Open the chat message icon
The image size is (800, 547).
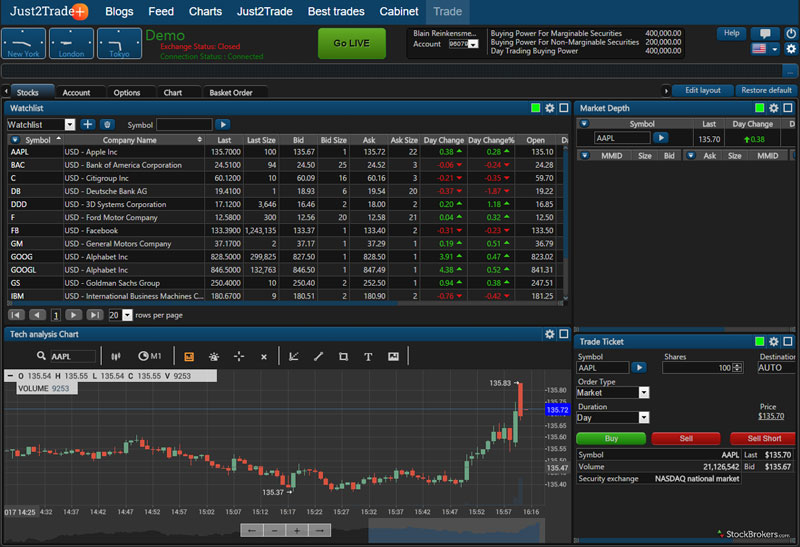click(765, 34)
